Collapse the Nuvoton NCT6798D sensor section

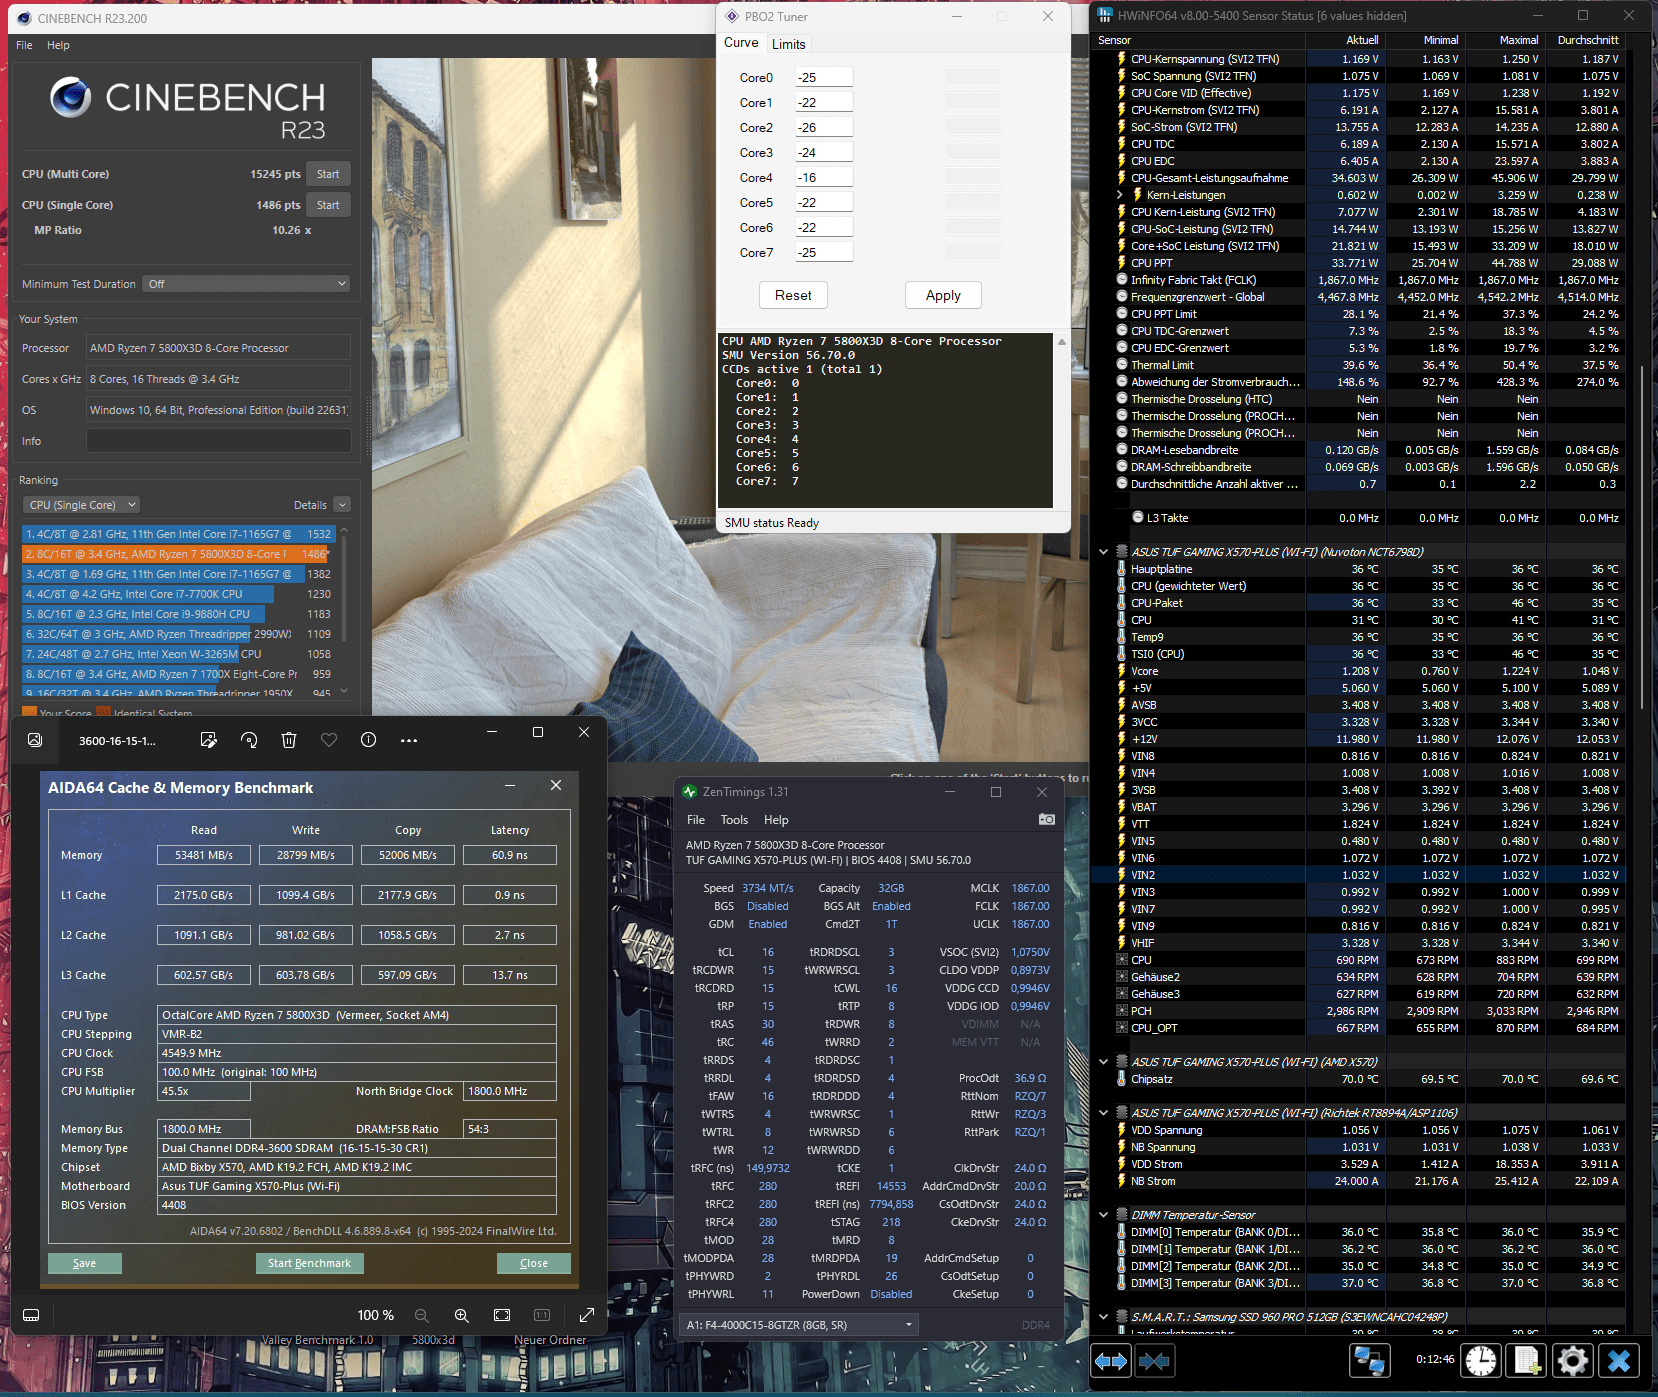[x=1103, y=551]
